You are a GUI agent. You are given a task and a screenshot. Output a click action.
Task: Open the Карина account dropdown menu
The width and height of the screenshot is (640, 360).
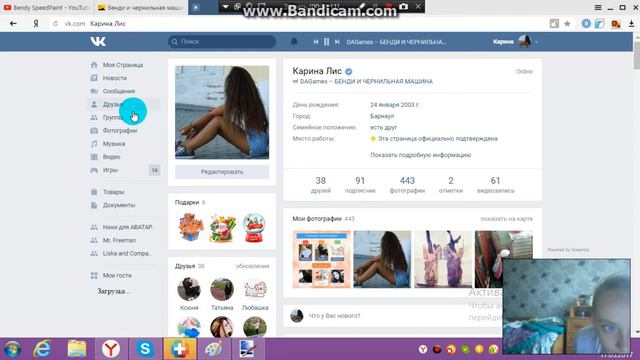515,41
